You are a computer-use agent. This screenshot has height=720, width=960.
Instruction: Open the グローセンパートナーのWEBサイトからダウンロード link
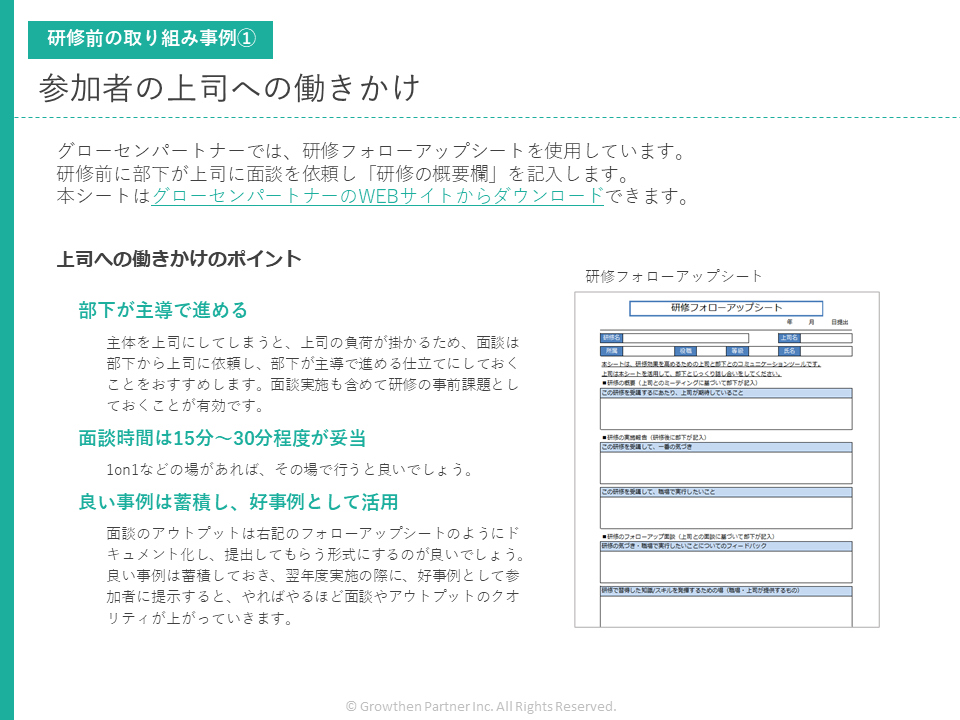click(x=377, y=196)
